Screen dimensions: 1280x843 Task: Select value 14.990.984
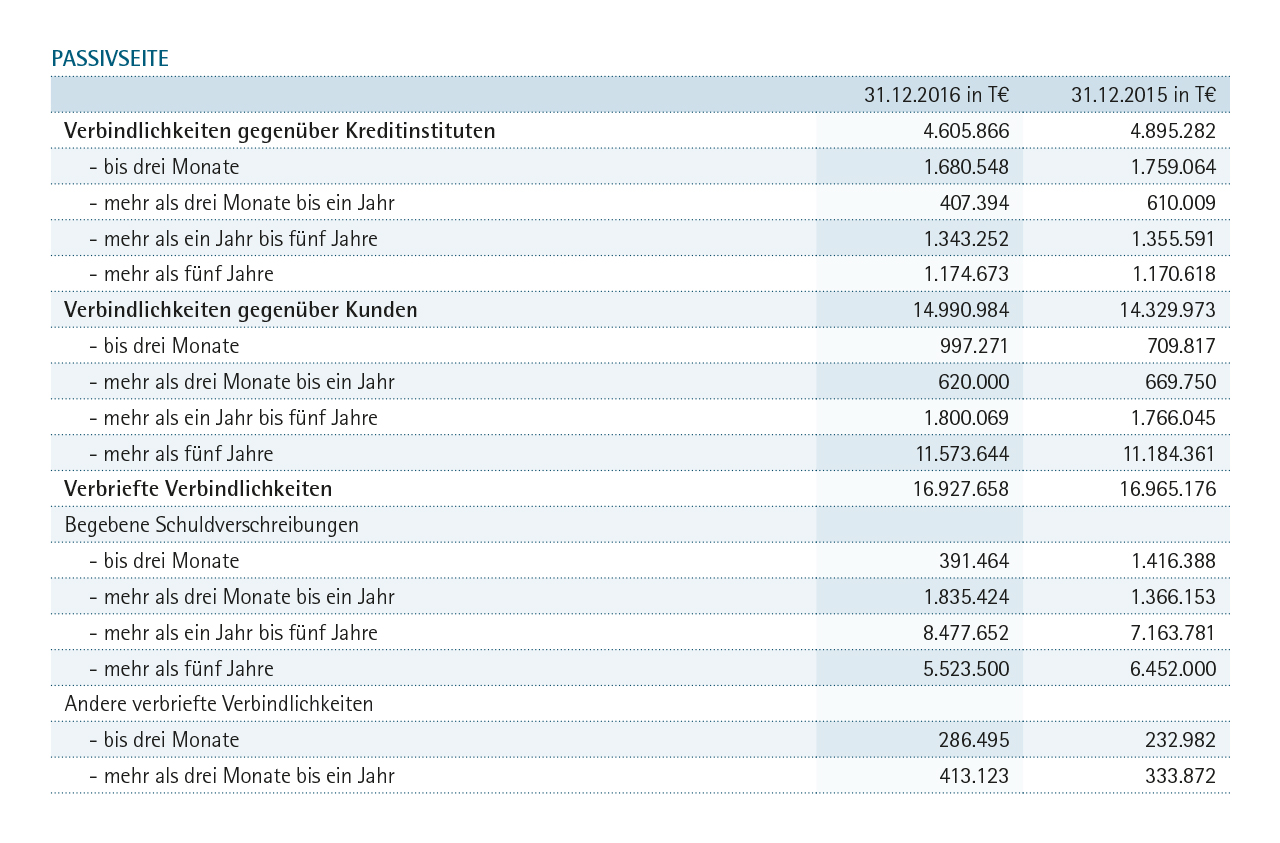pos(962,310)
